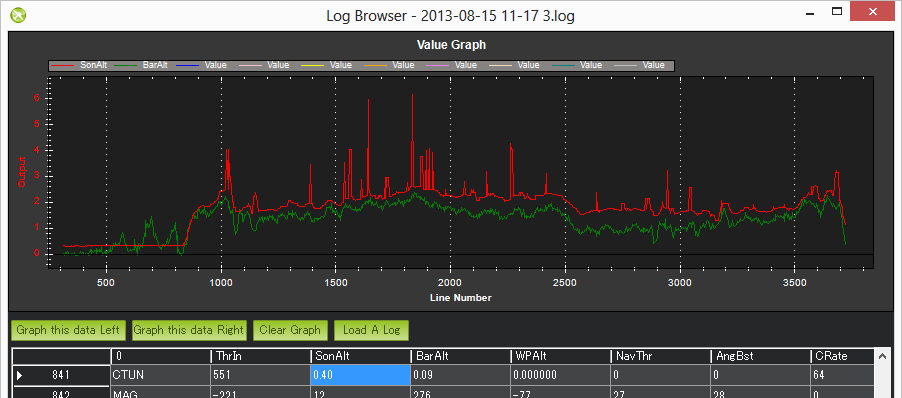
Task: Click the green BarAlt legend entry
Action: [140, 65]
